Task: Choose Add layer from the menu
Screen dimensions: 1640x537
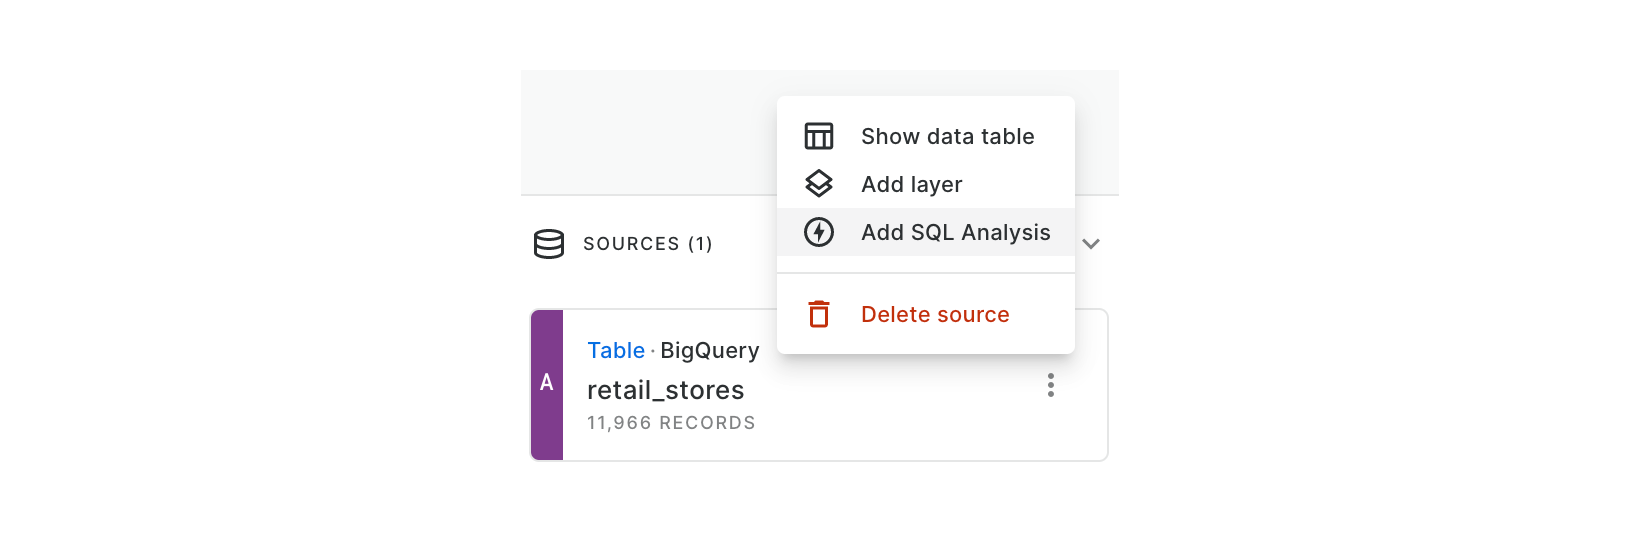Action: (926, 184)
